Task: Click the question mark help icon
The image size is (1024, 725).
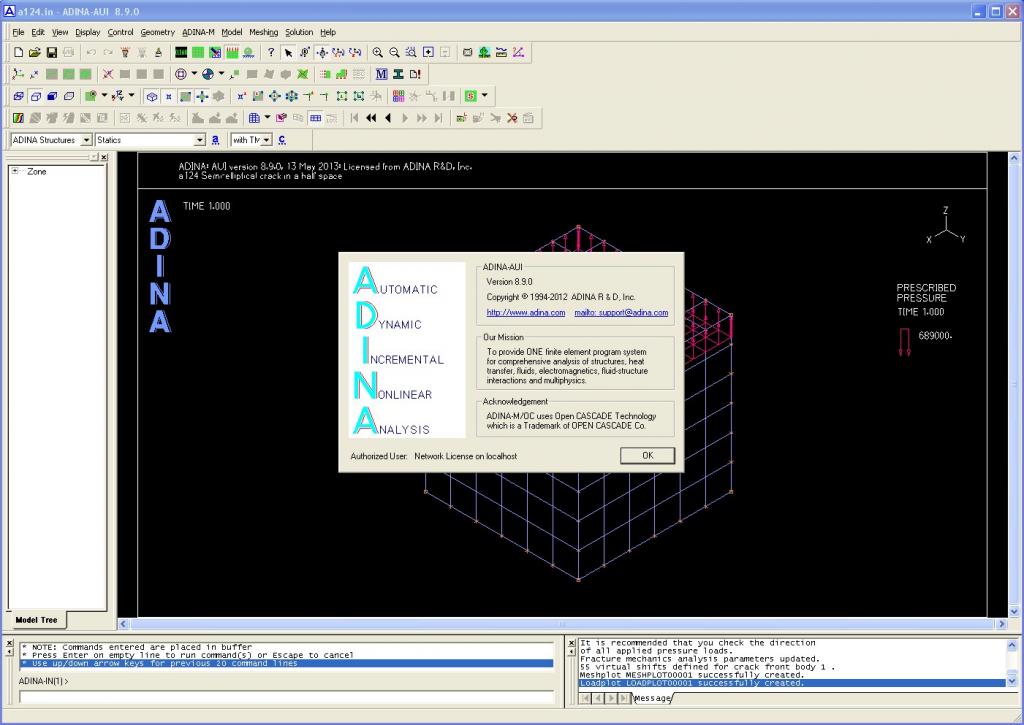Action: [x=270, y=52]
